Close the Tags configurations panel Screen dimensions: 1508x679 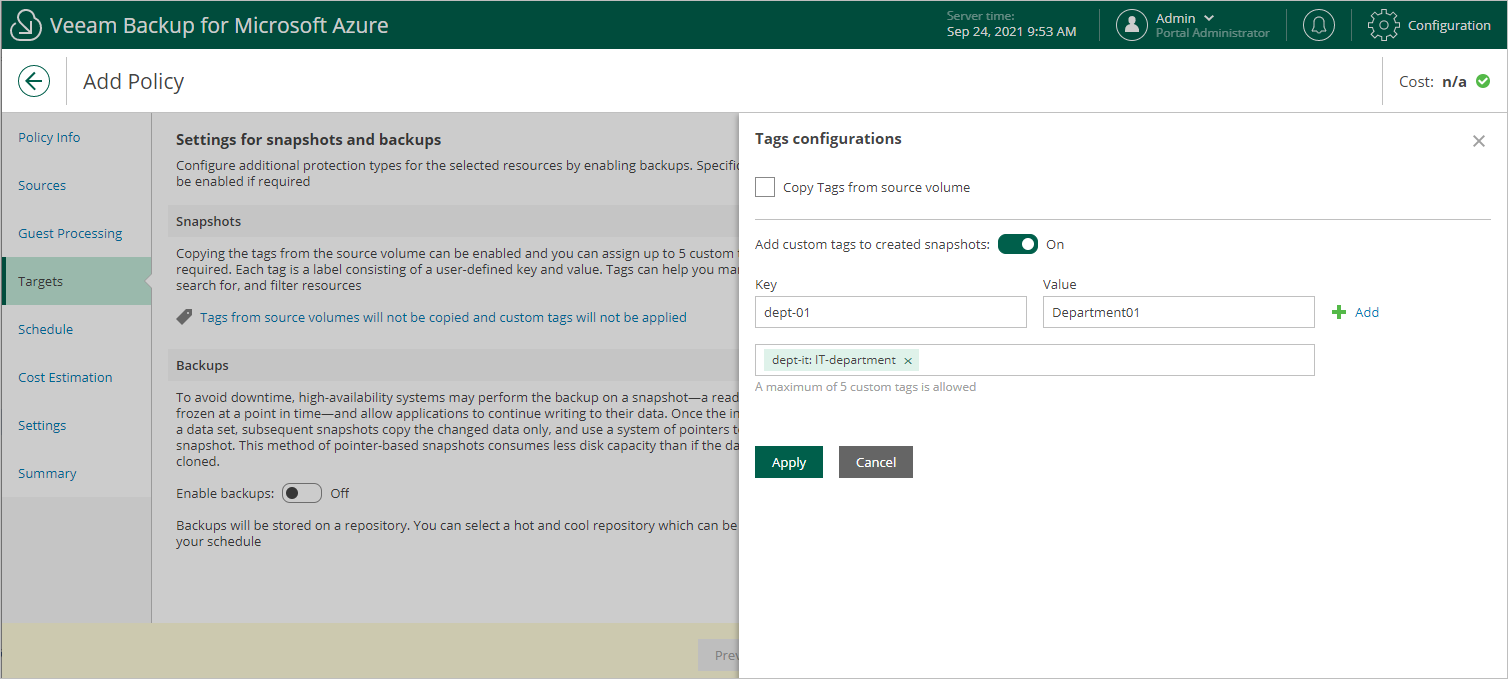[x=1479, y=141]
